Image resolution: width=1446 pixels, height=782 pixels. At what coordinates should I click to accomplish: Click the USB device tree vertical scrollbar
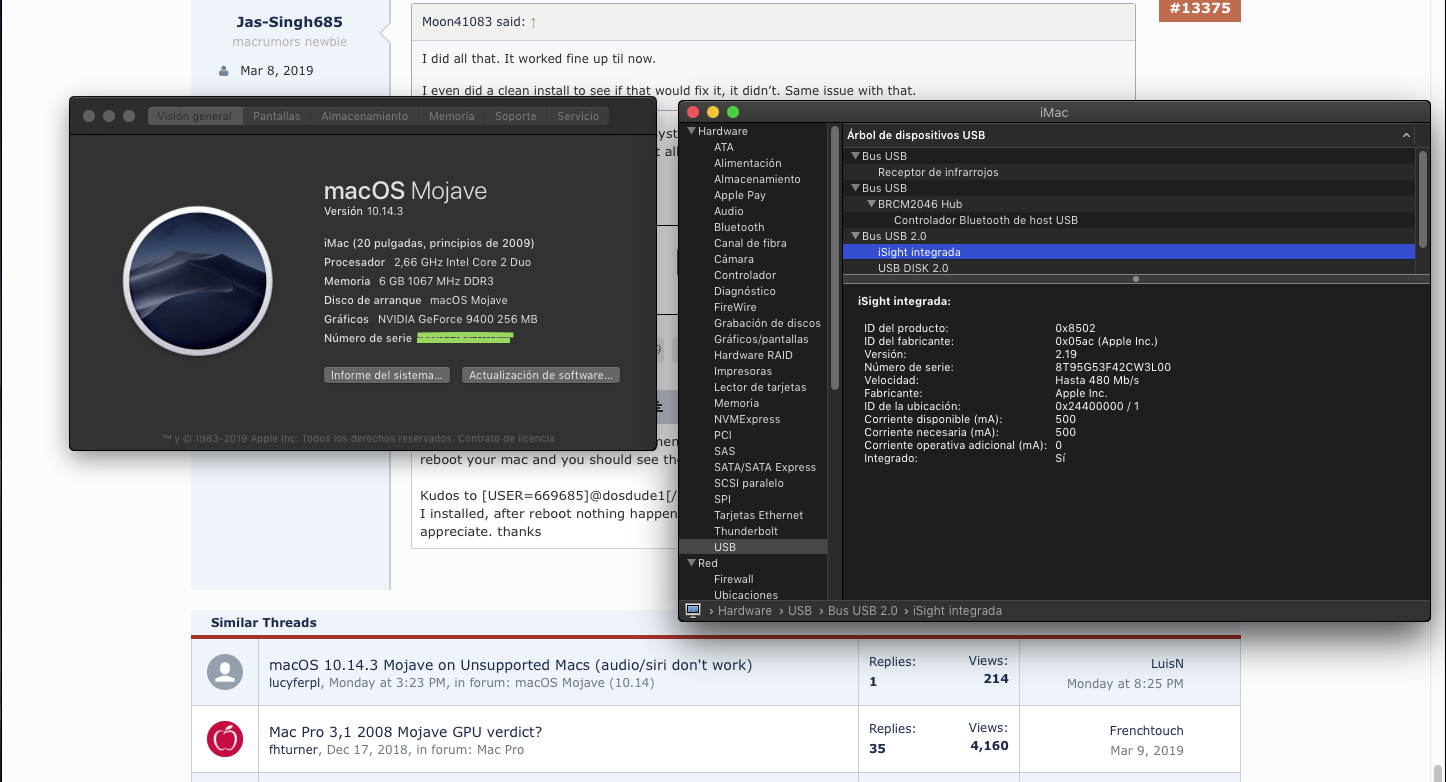pyautogui.click(x=1423, y=200)
